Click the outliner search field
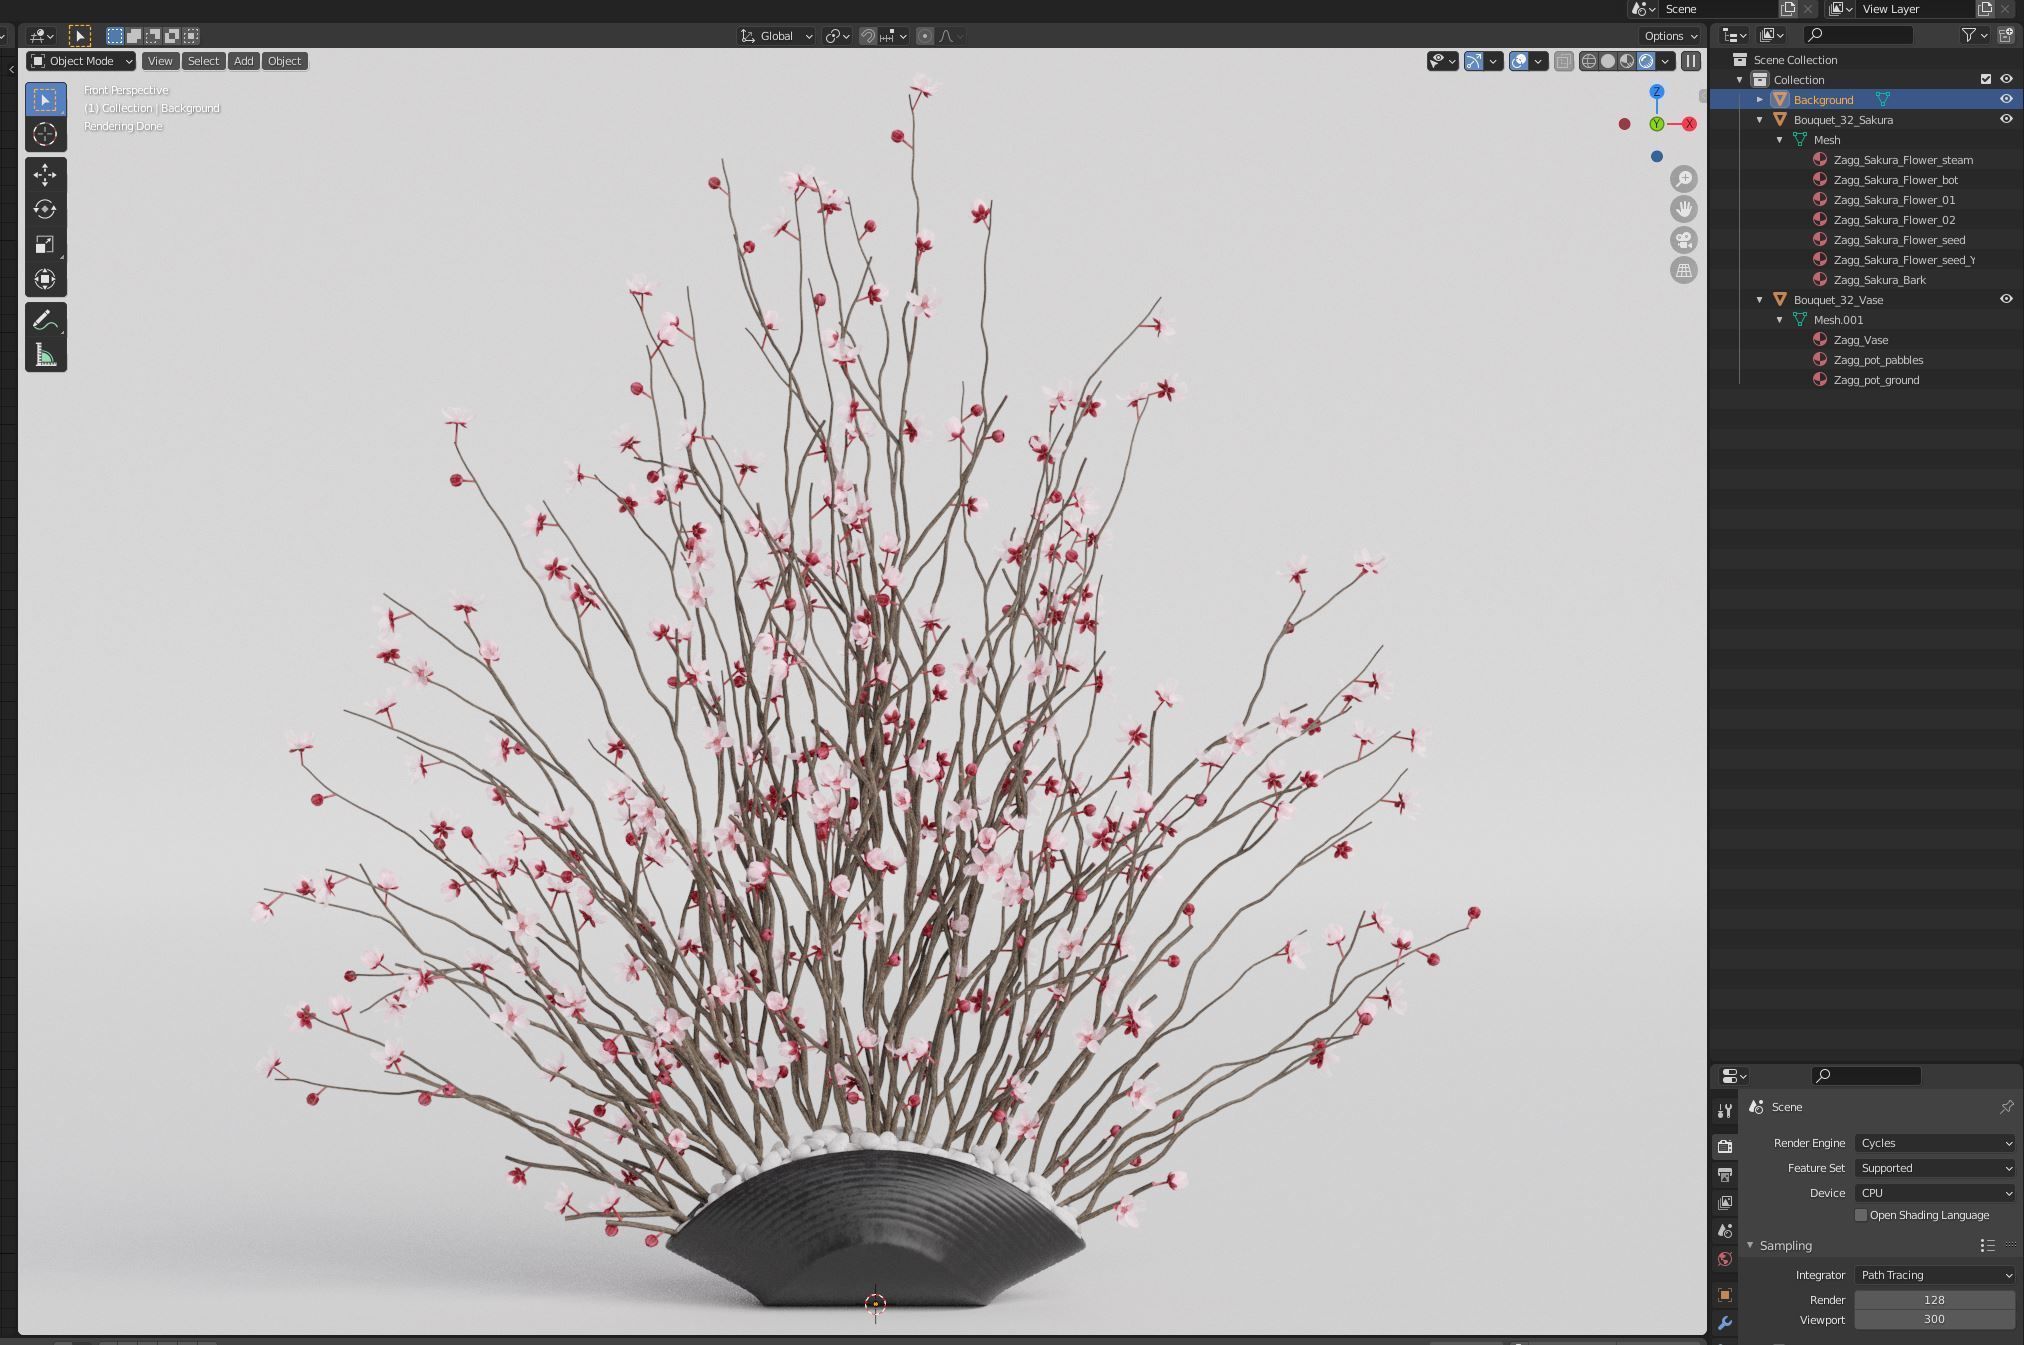 coord(1858,35)
